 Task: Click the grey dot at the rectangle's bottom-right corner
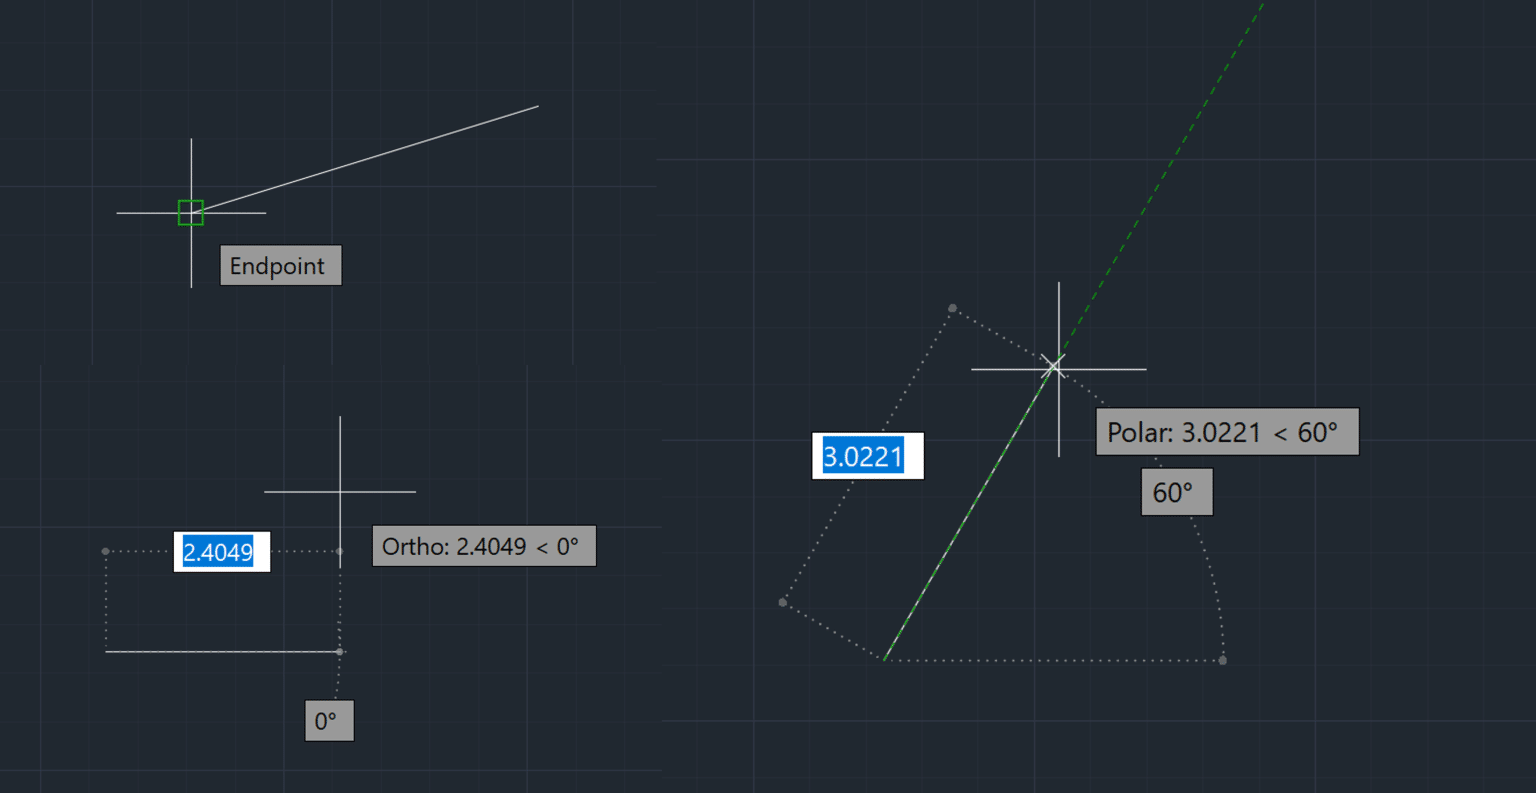point(1223,659)
